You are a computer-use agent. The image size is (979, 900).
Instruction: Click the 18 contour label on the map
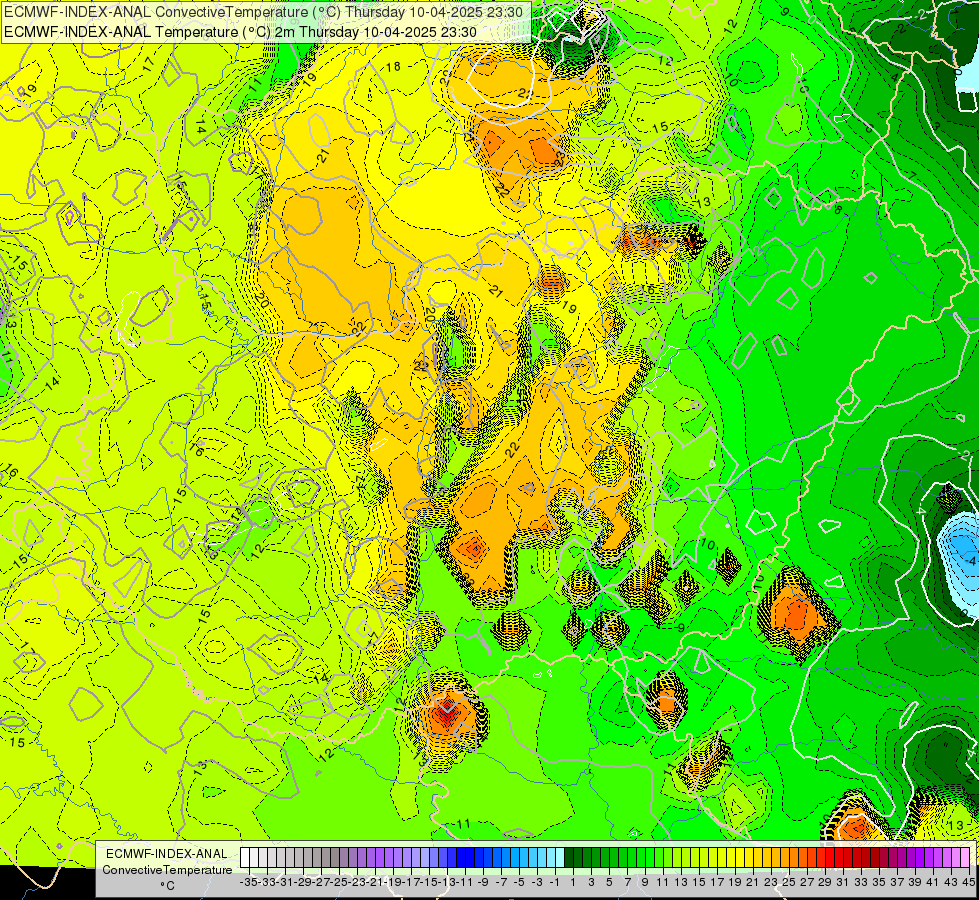click(x=393, y=67)
